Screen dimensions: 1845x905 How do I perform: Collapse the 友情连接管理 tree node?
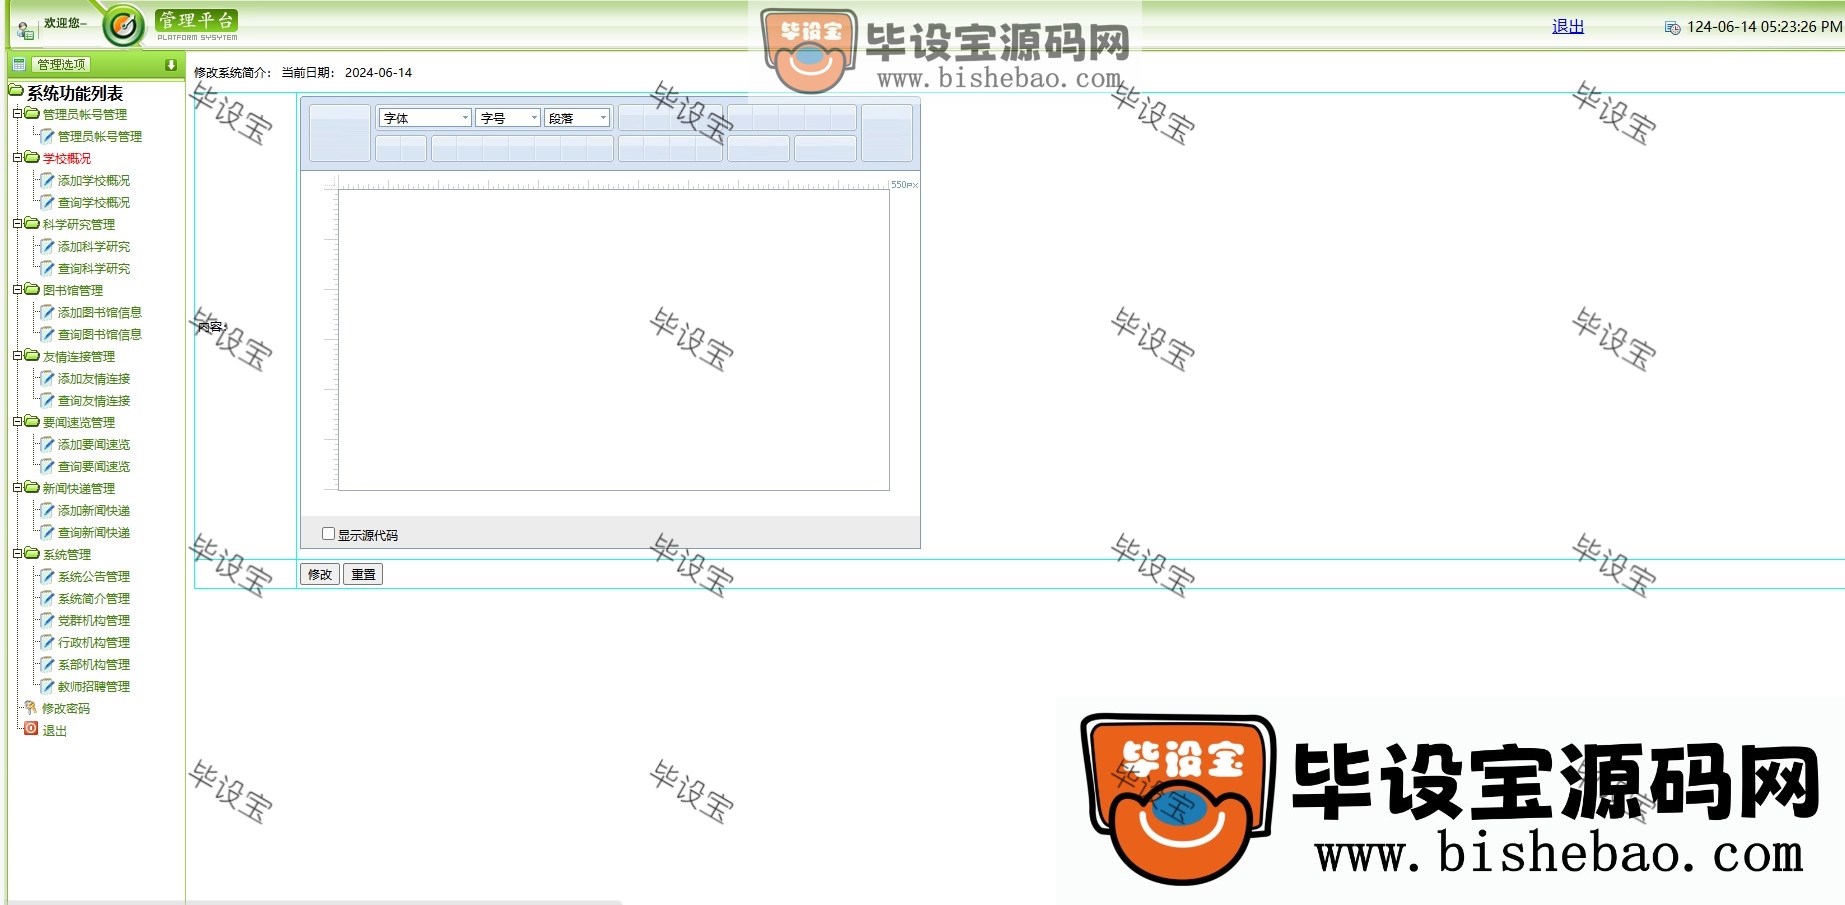tap(17, 355)
